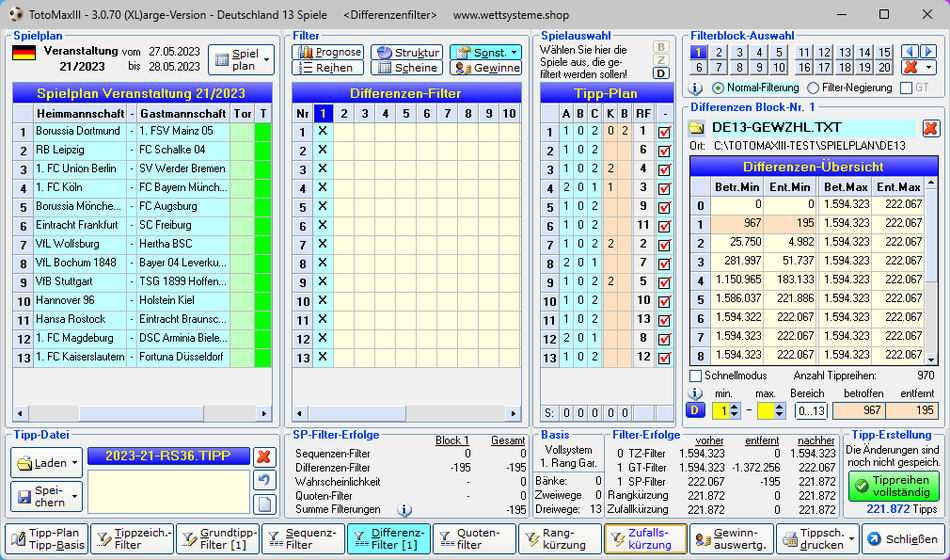
Task: Open the Gewinnauswertg. view
Action: point(731,539)
